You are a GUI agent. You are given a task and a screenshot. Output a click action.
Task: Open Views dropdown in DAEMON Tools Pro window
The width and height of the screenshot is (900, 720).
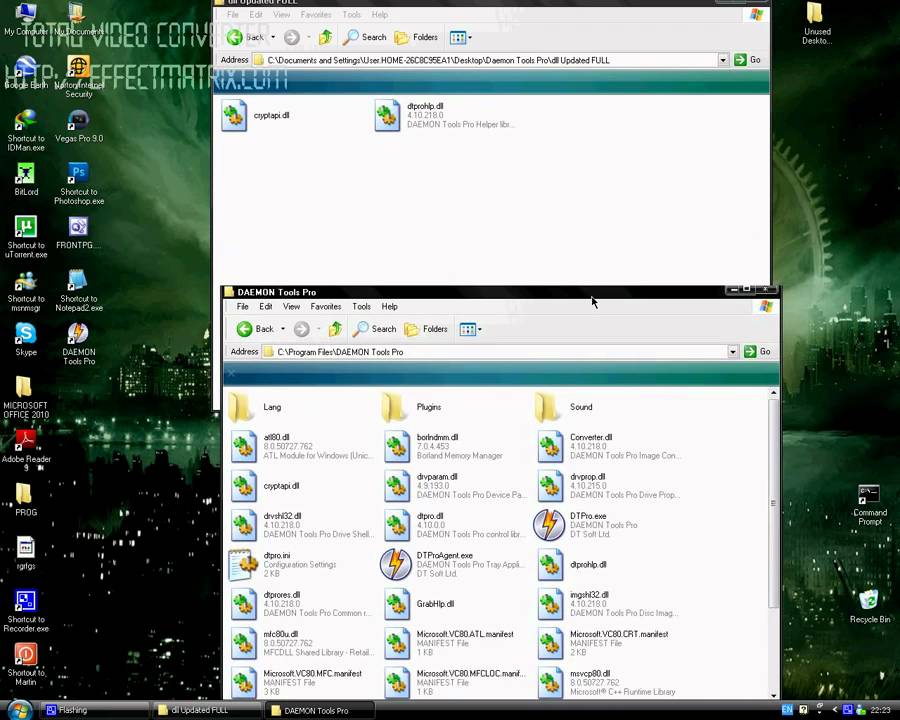pyautogui.click(x=470, y=329)
